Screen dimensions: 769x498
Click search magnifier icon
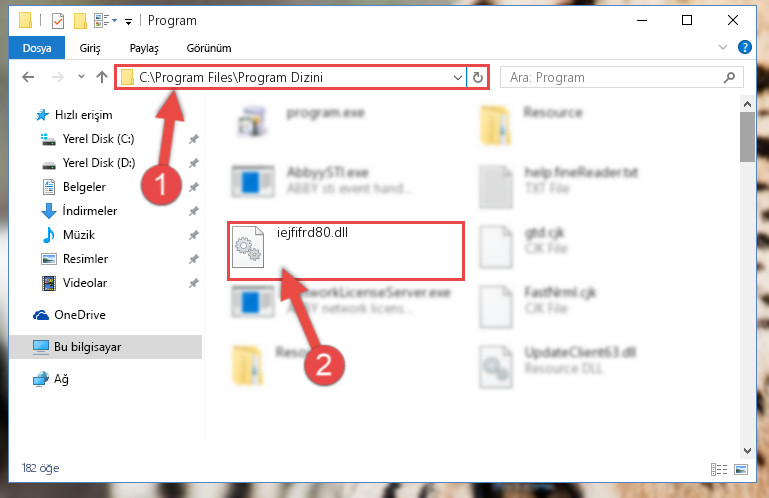(729, 78)
